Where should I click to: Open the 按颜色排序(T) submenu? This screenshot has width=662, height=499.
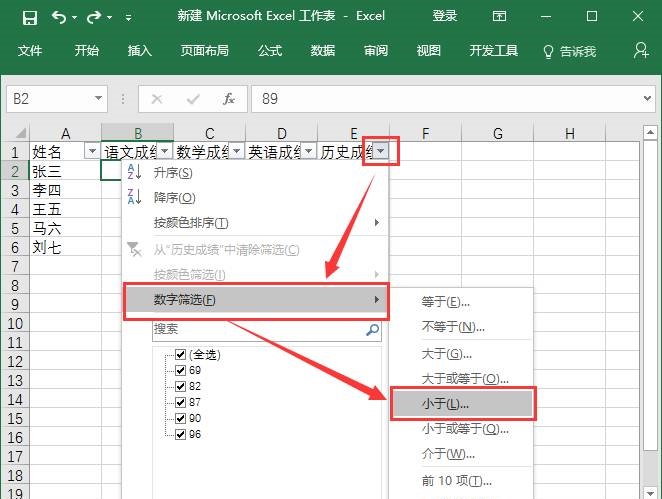point(255,222)
